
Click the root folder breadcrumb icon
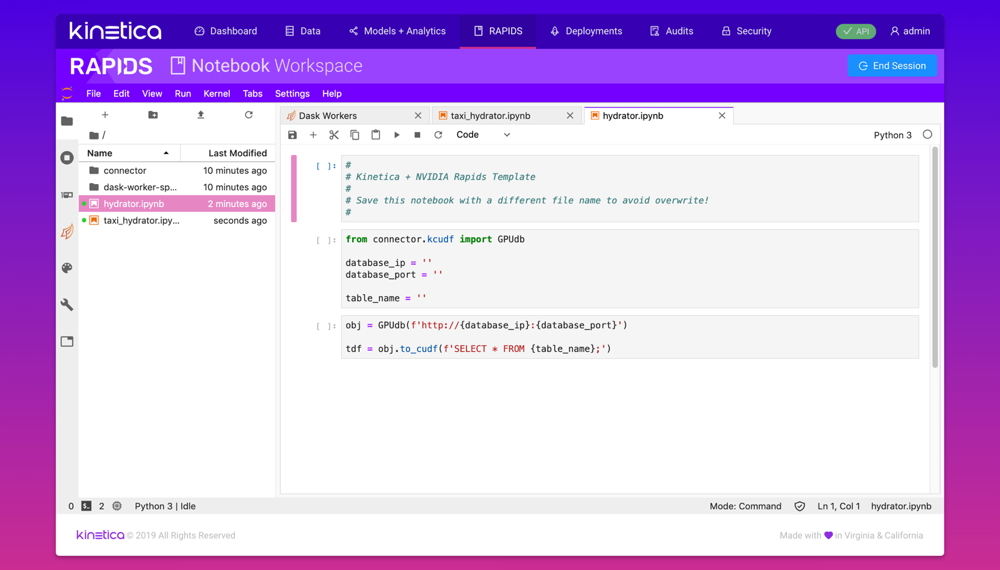pyautogui.click(x=94, y=135)
